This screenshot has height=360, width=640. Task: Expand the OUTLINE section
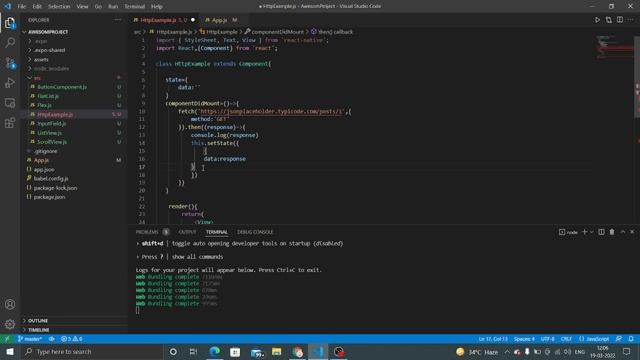[x=38, y=320]
